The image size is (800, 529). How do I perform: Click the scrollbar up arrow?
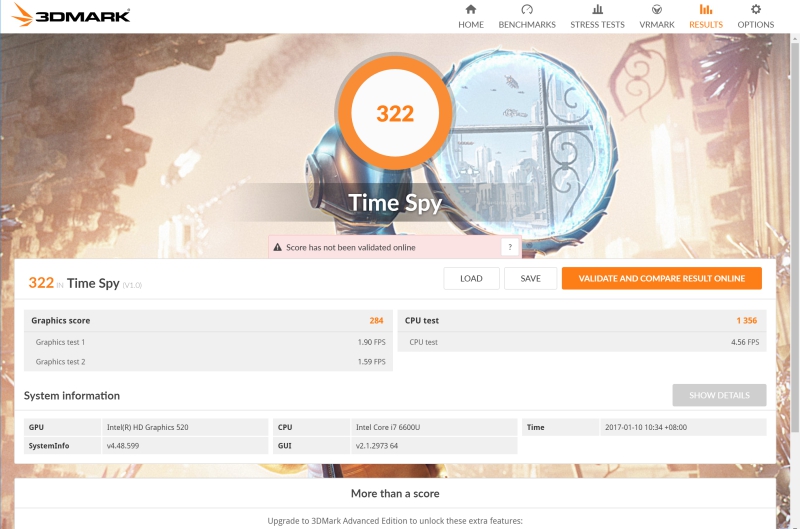pyautogui.click(x=795, y=38)
